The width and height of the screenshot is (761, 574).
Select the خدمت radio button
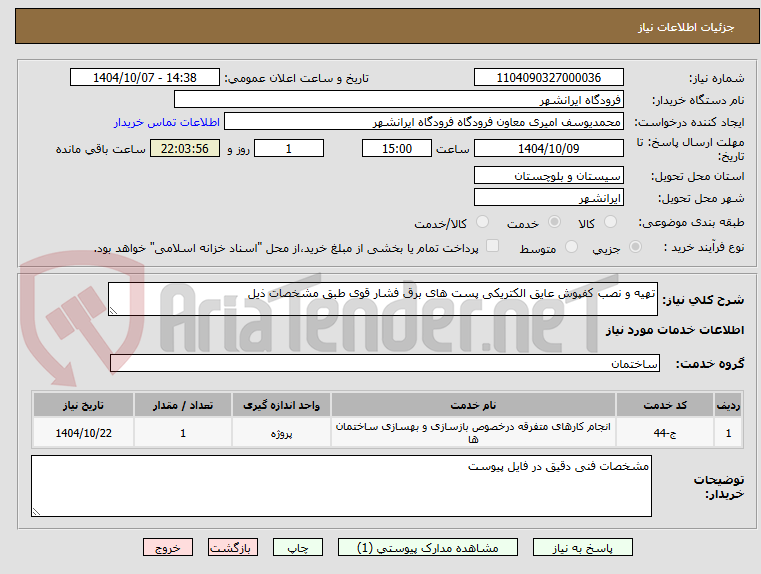(554, 222)
